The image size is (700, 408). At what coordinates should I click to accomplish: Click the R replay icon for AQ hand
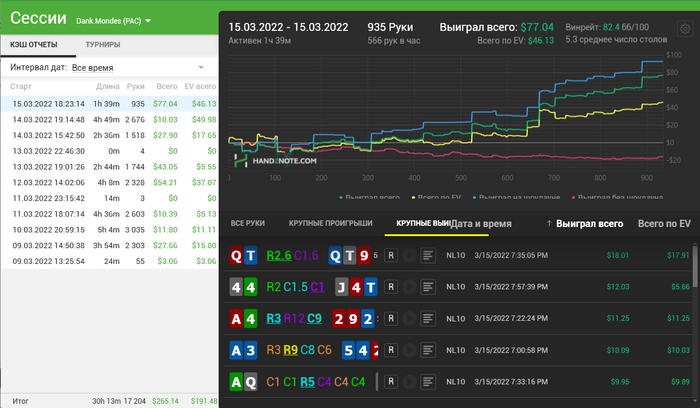(391, 382)
